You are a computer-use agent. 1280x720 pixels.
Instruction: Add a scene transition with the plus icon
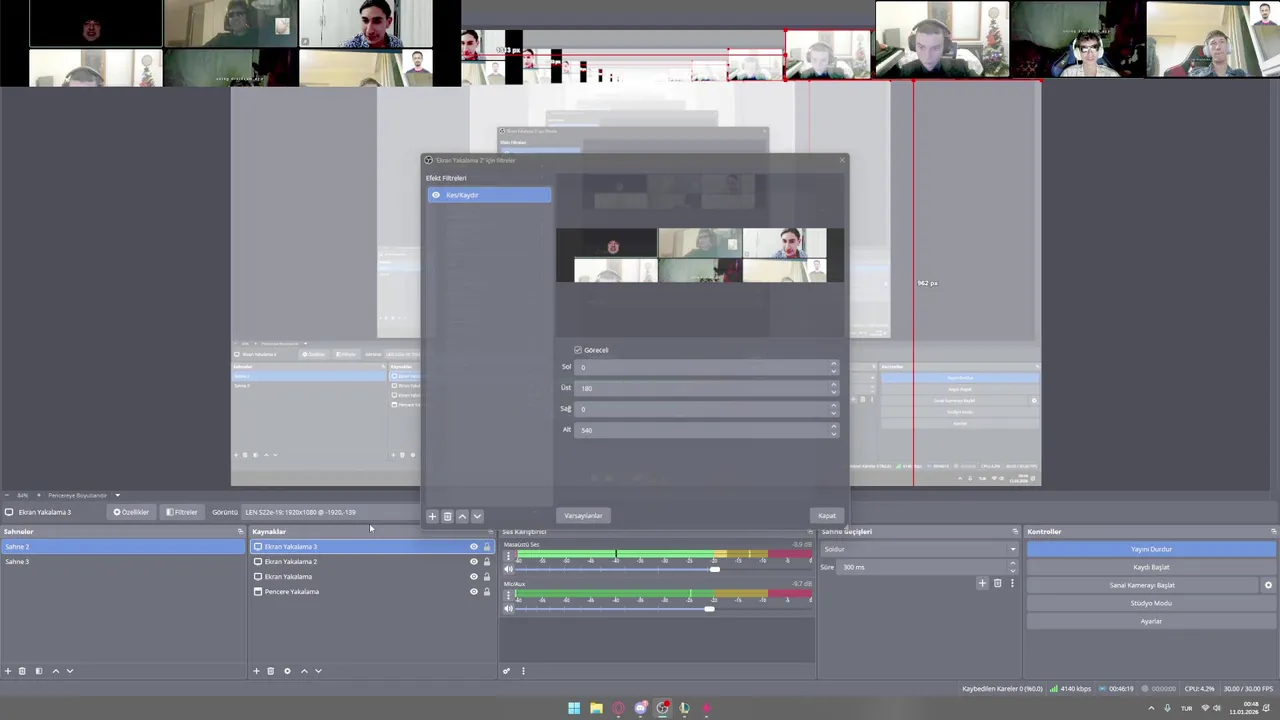[x=982, y=583]
